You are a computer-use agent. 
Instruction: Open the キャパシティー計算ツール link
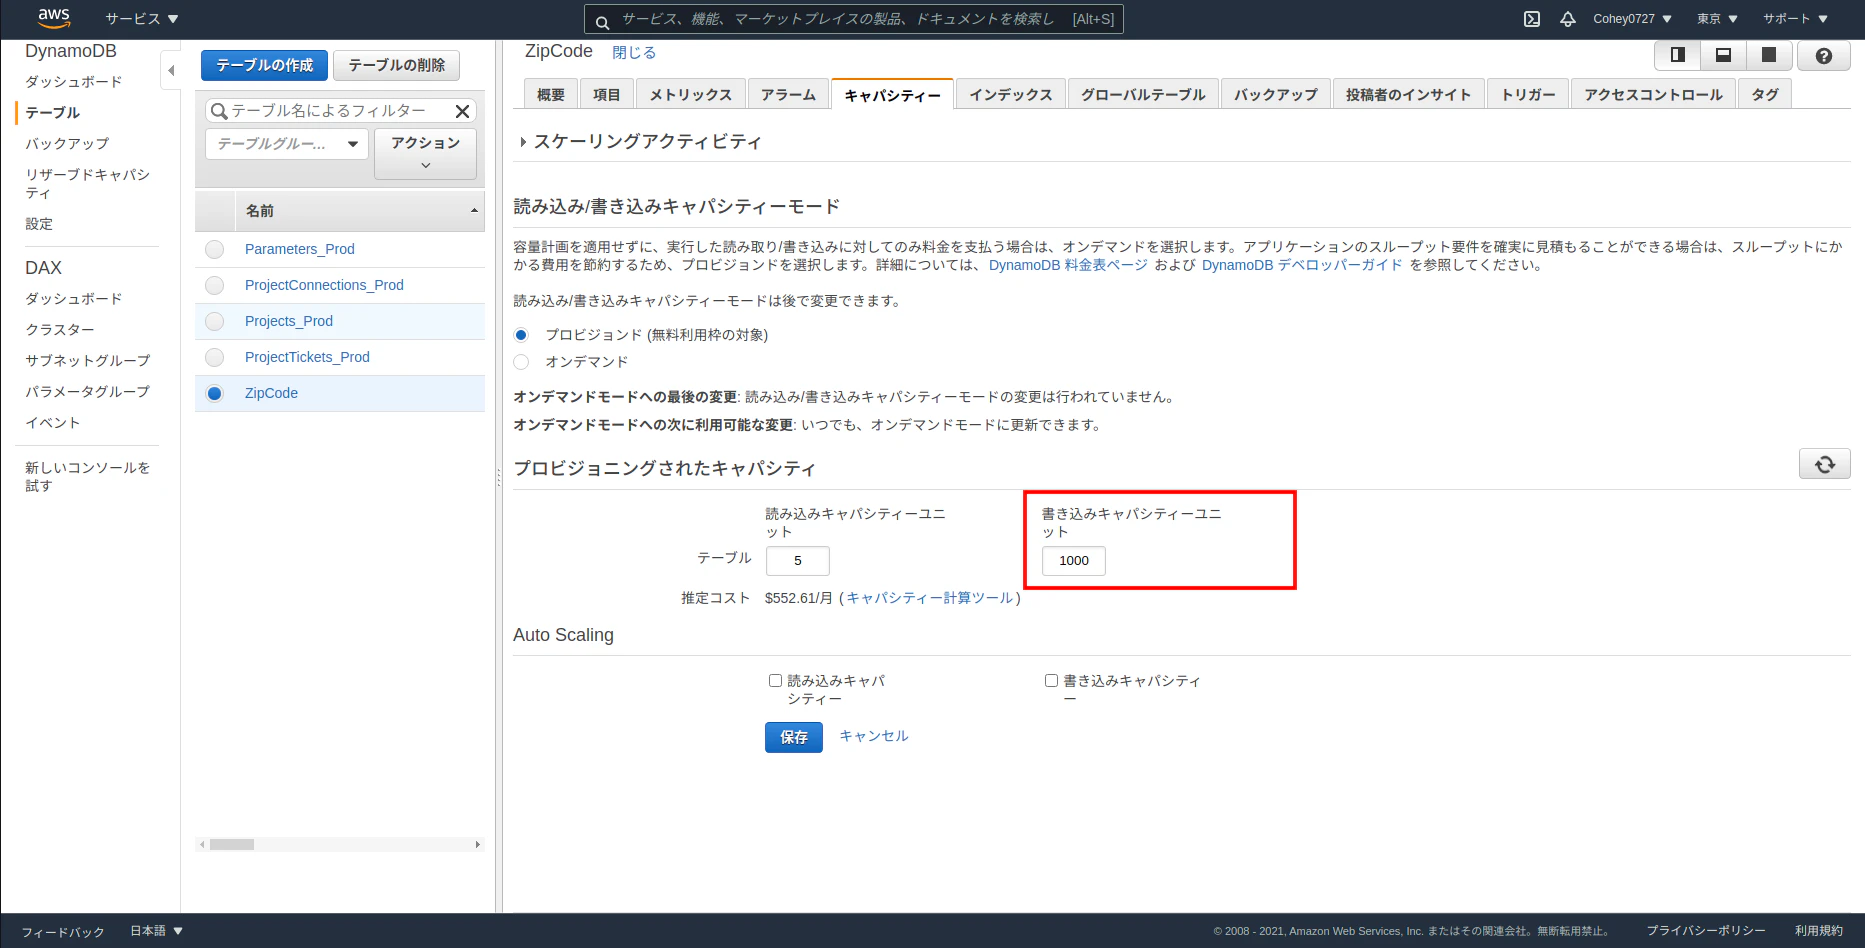tap(930, 598)
